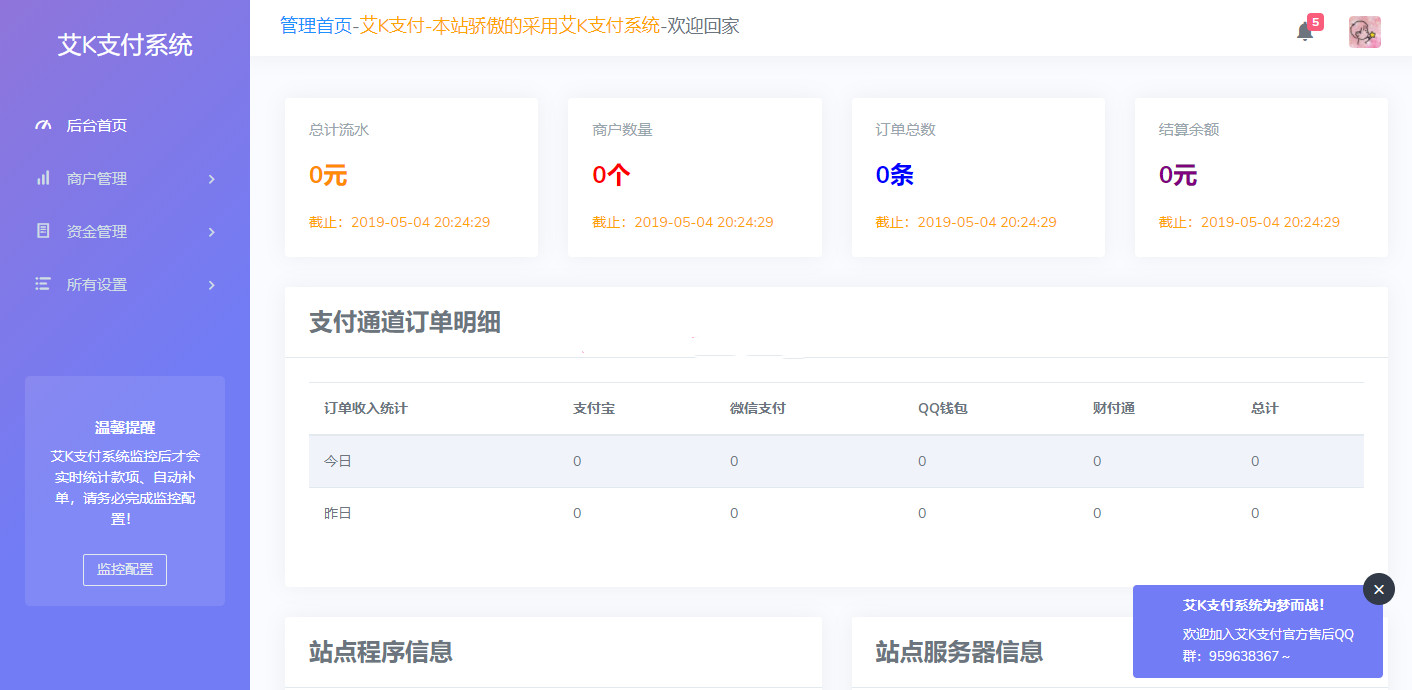The height and width of the screenshot is (690, 1412).
Task: Click the 艾K支付系统 logo title
Action: pyautogui.click(x=124, y=45)
